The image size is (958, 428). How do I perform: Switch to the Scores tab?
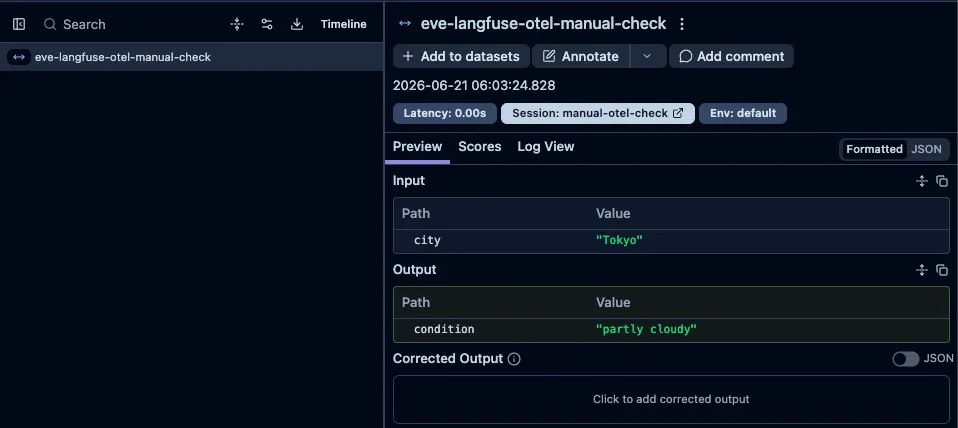coord(480,147)
